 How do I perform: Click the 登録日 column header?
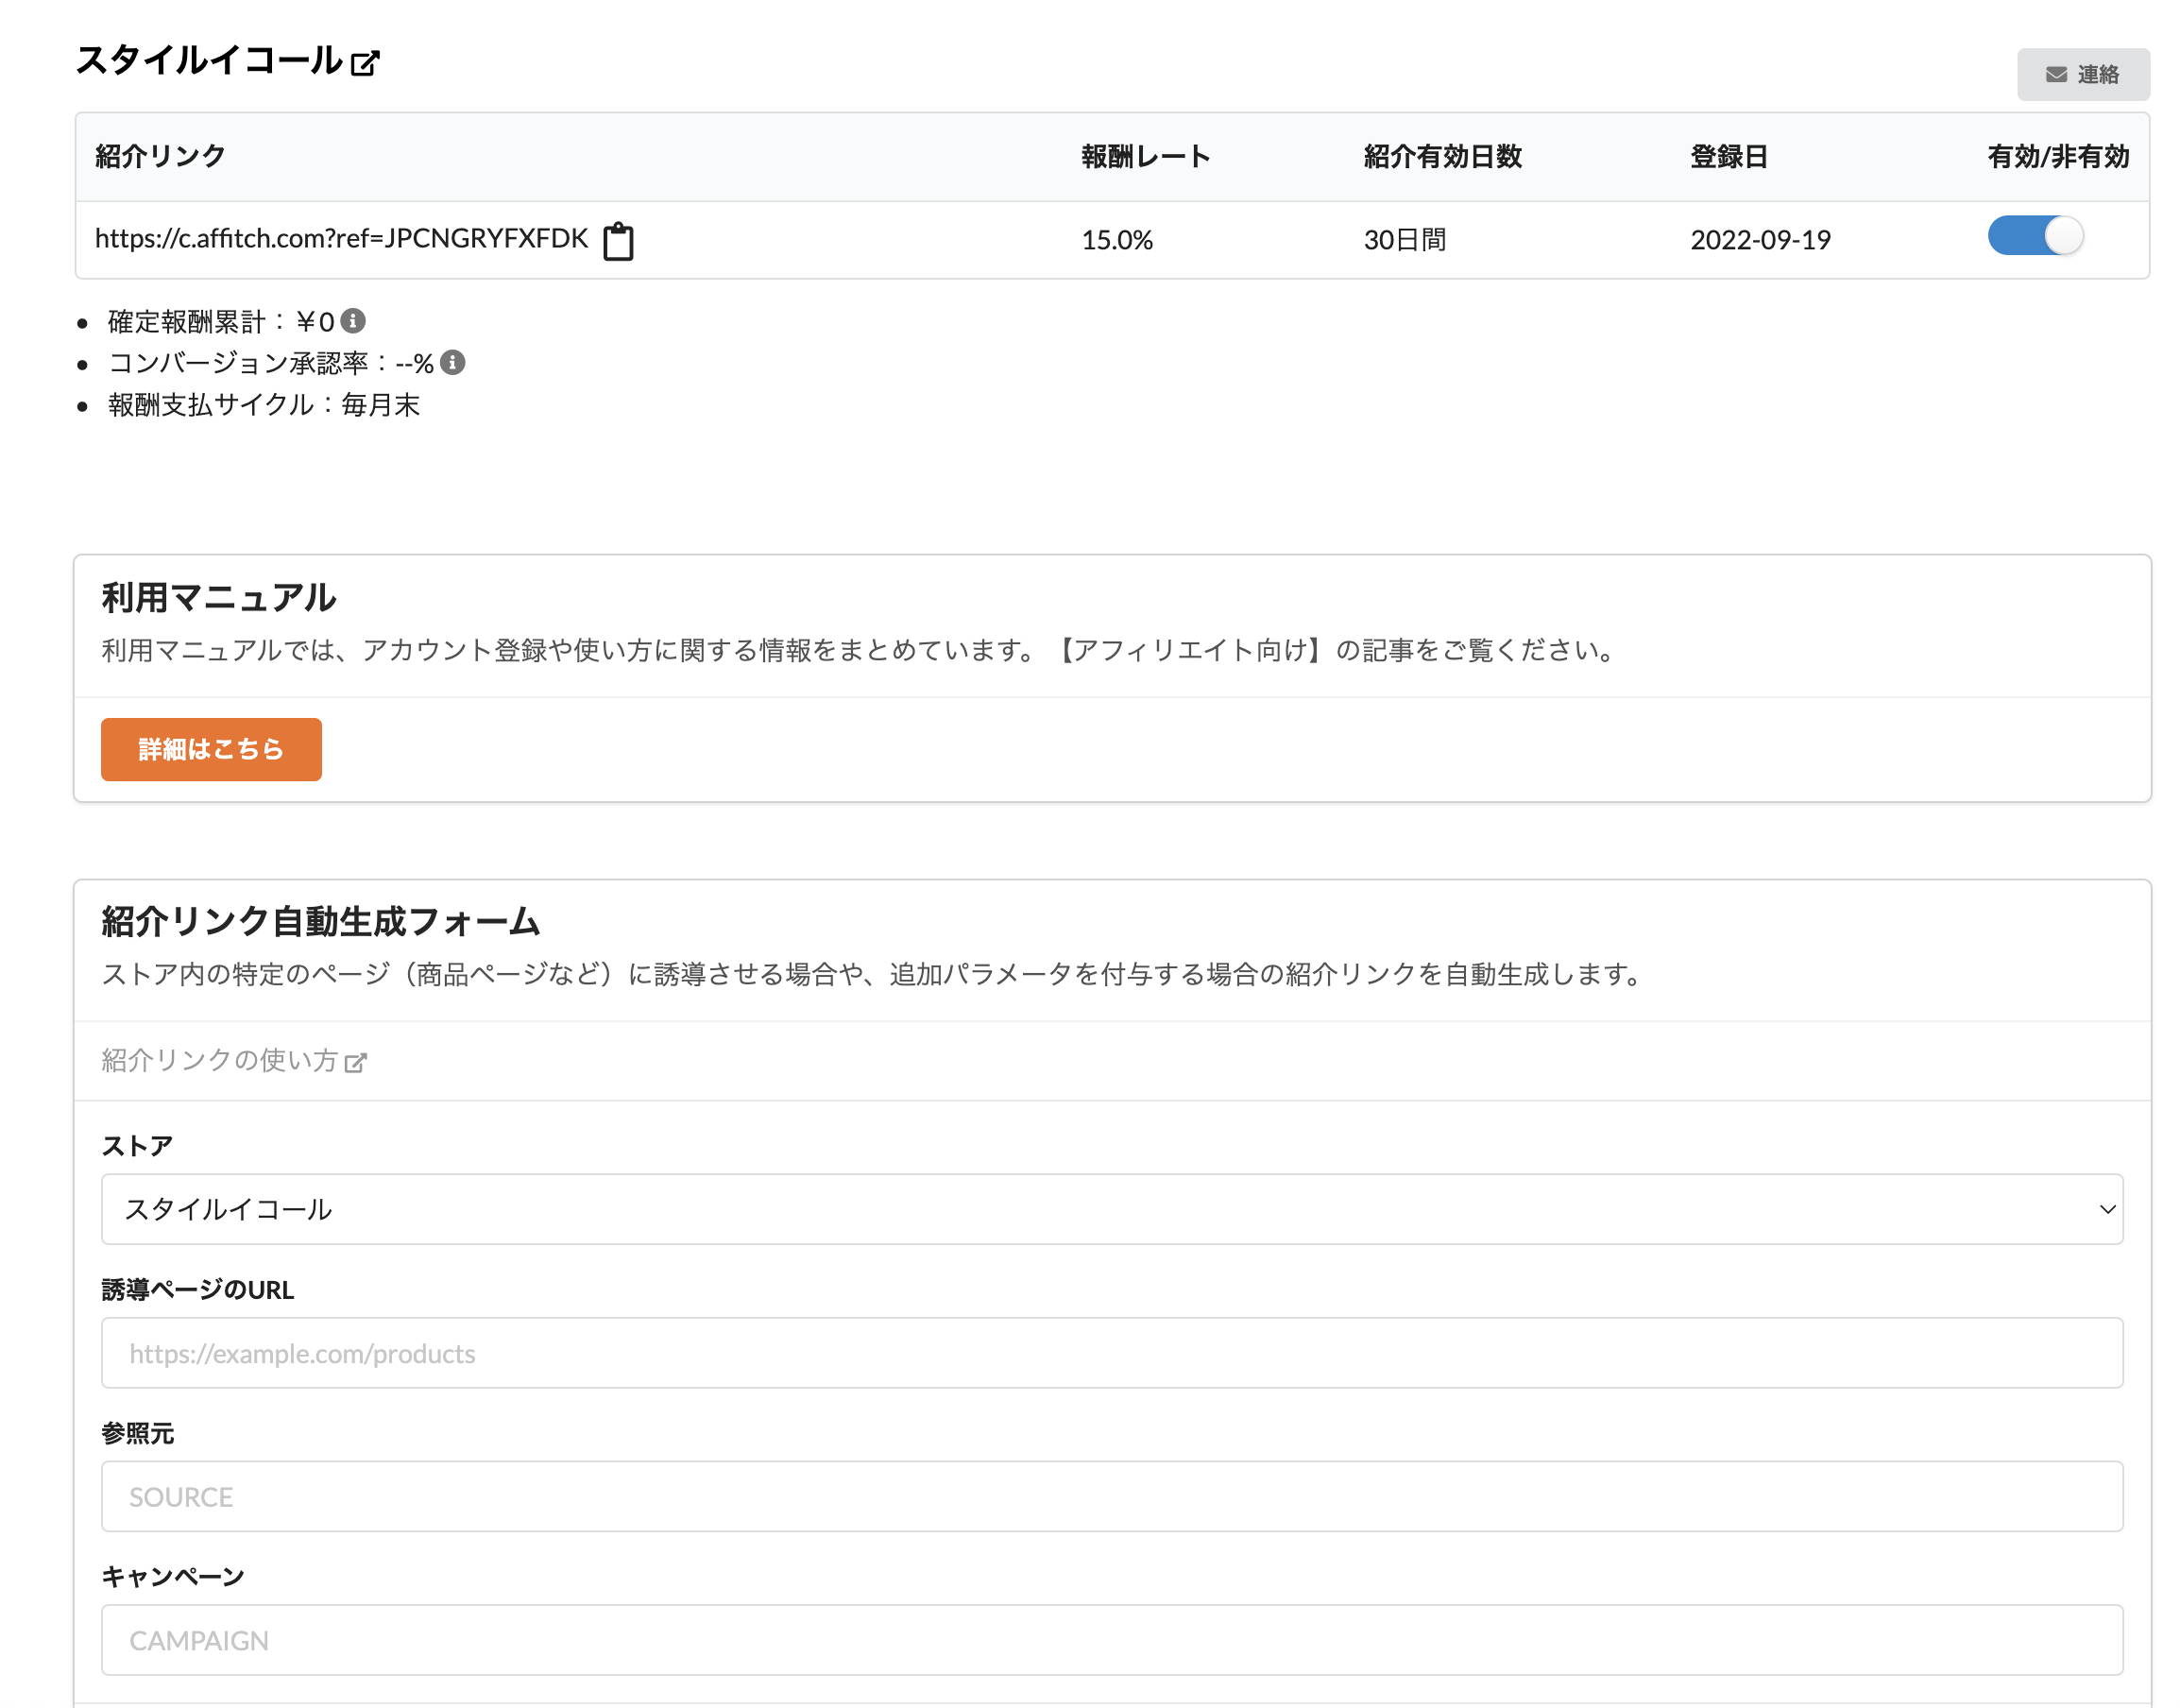click(1729, 156)
